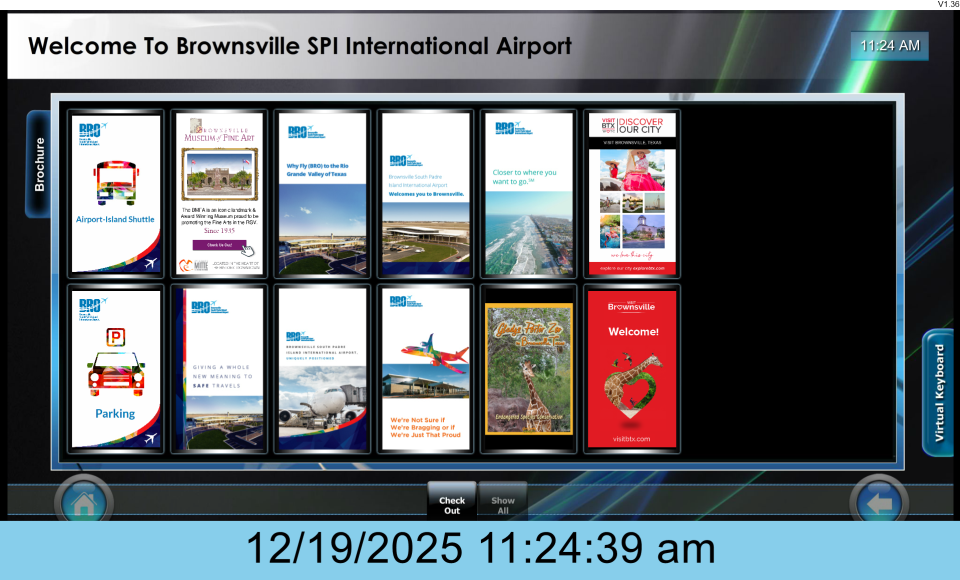Image resolution: width=960 pixels, height=580 pixels.
Task: Open the Bragging or Proud brochure
Action: (426, 368)
